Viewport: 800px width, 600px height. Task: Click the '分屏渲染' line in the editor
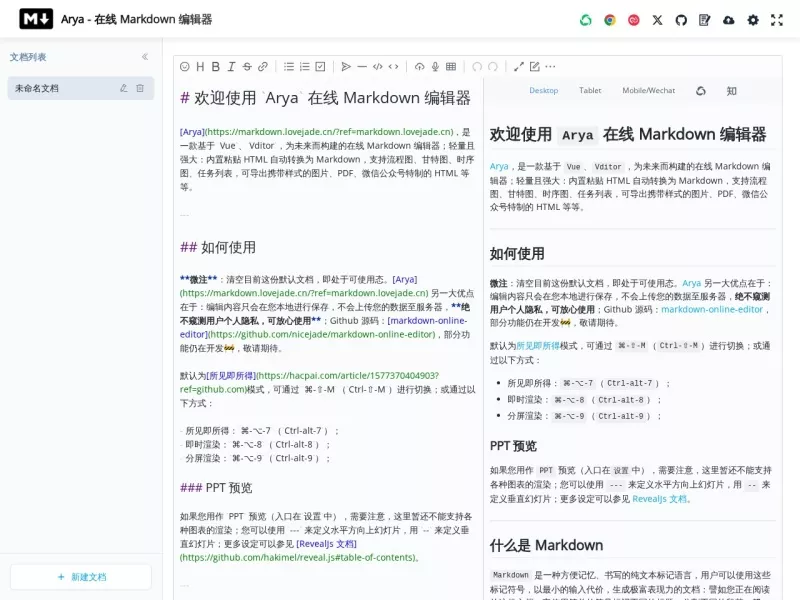pyautogui.click(x=255, y=458)
